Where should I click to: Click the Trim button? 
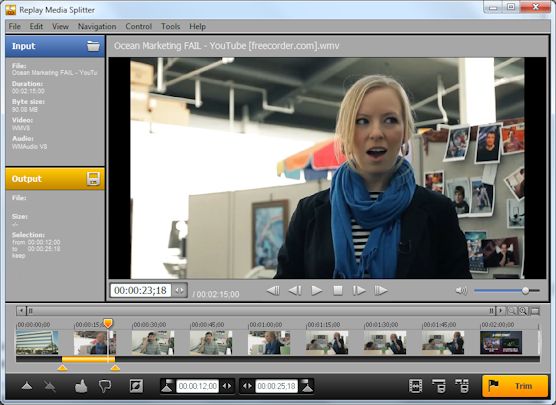(515, 386)
